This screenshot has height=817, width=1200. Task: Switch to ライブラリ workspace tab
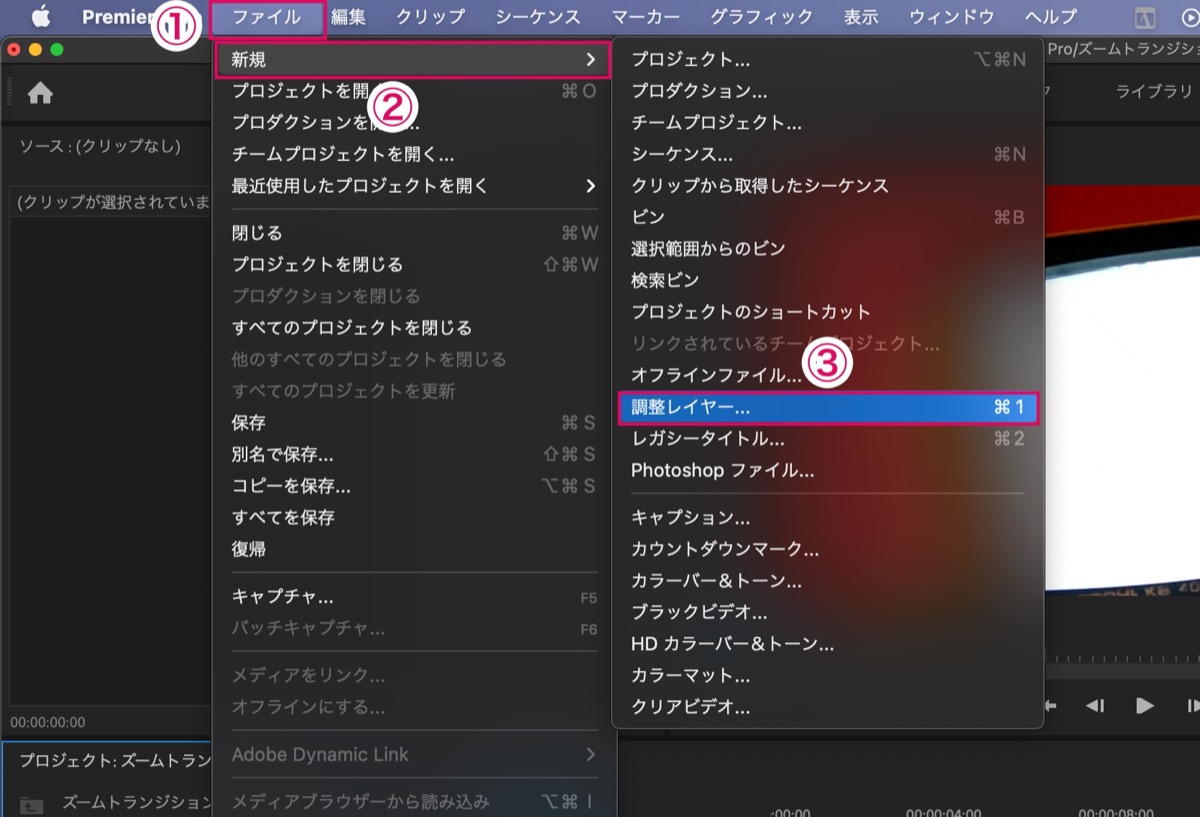[x=1154, y=92]
